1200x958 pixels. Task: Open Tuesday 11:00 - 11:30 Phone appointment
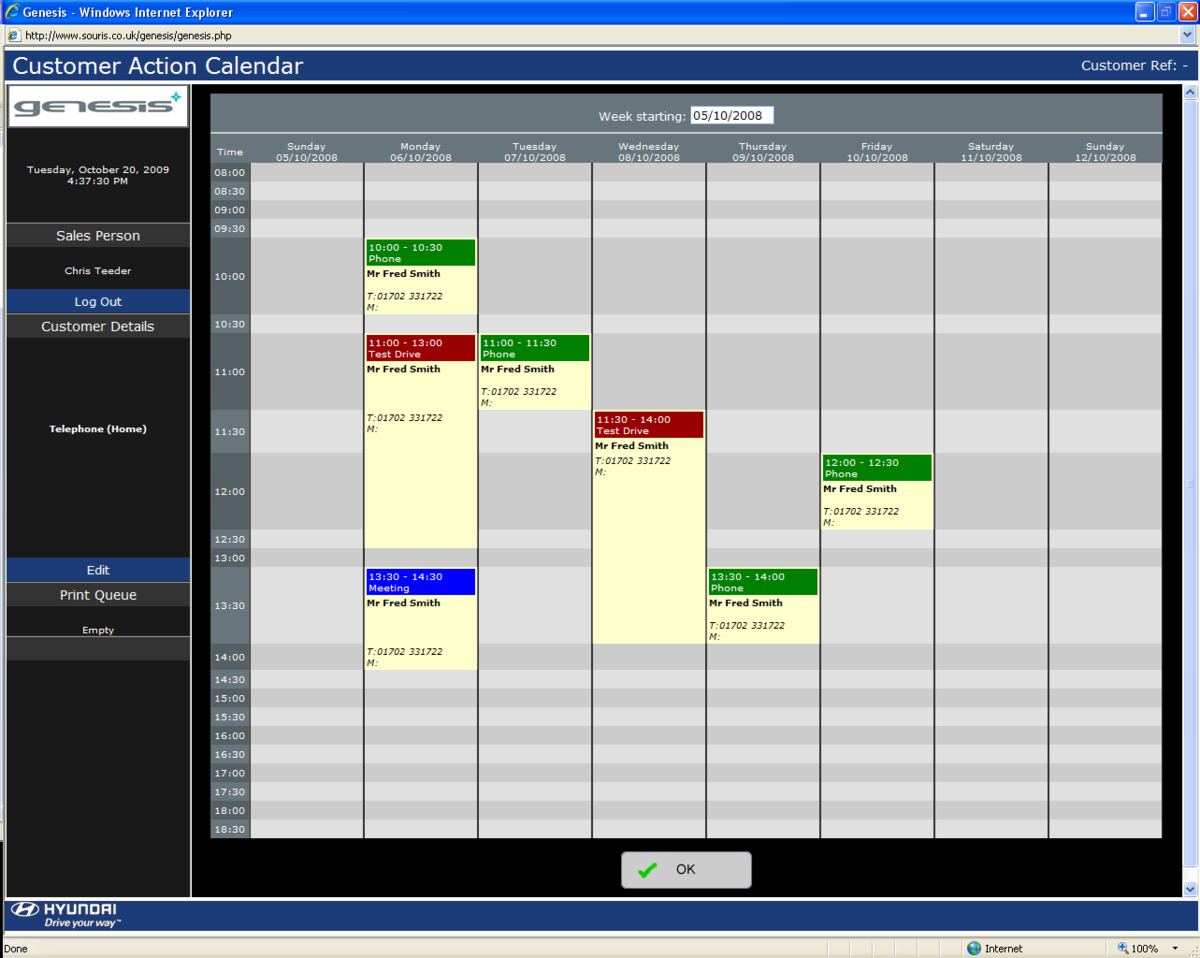pos(535,372)
